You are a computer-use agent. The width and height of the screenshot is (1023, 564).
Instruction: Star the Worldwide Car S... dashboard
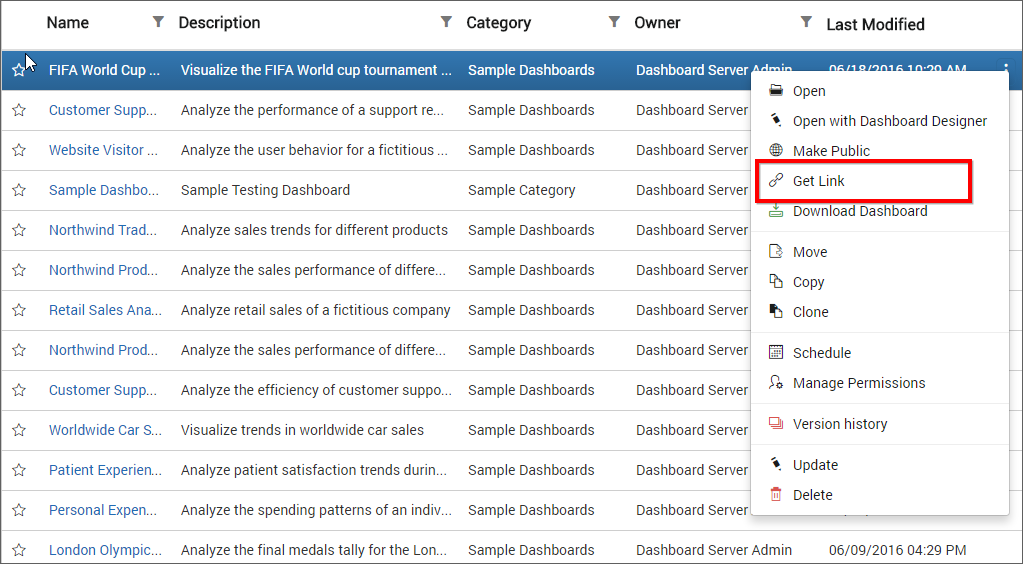tap(19, 430)
